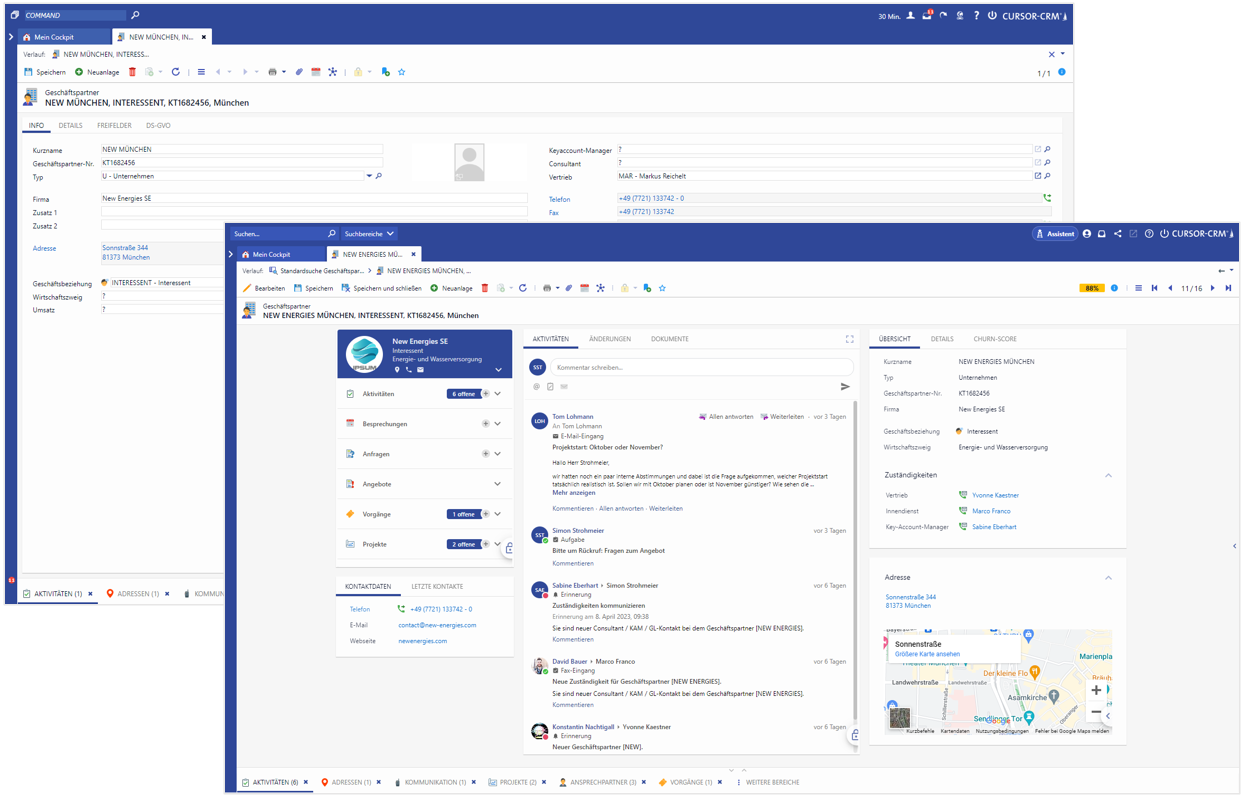Click the Bearbeiten pencil icon

[248, 288]
